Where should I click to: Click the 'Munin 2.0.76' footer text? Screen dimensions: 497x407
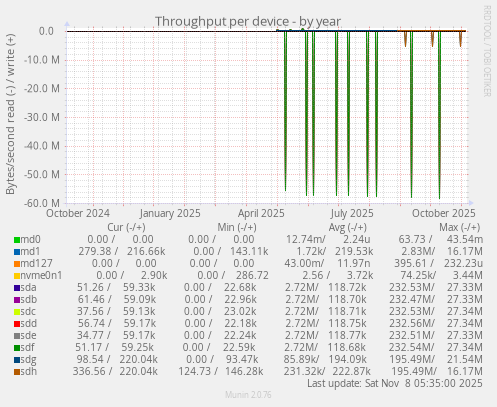(x=248, y=395)
